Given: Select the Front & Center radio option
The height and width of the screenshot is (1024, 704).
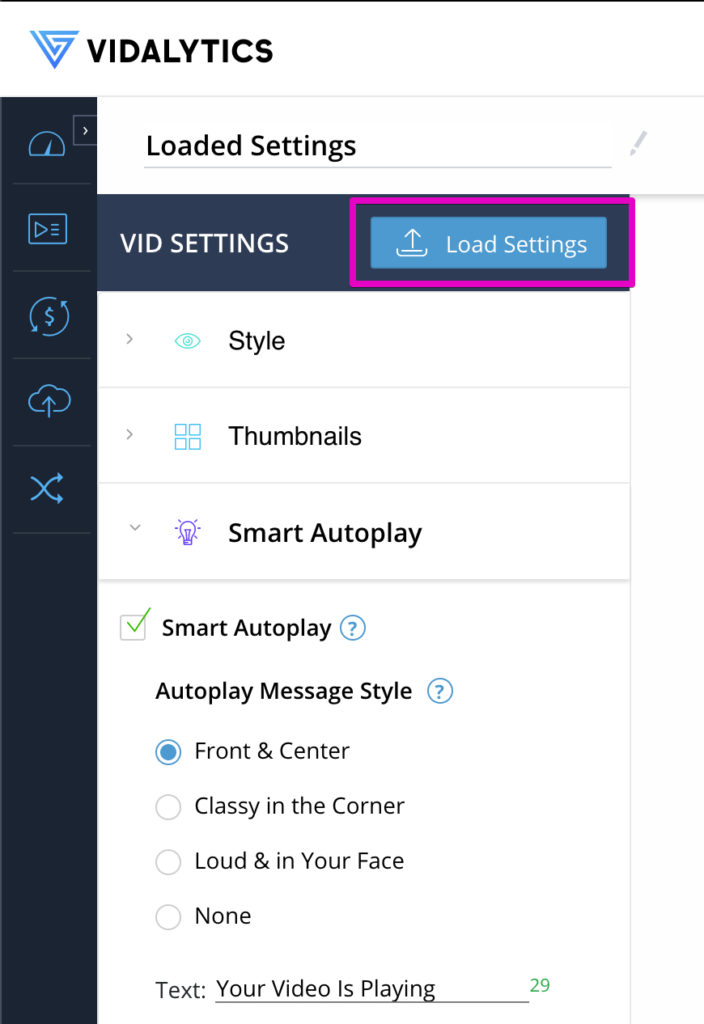Looking at the screenshot, I should (x=168, y=752).
